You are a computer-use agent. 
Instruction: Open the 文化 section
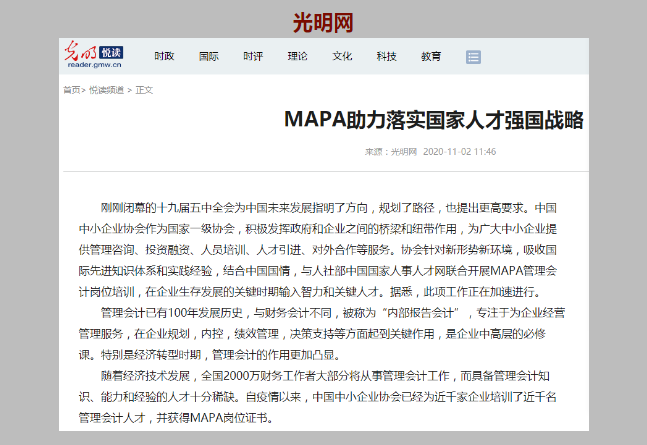click(342, 56)
